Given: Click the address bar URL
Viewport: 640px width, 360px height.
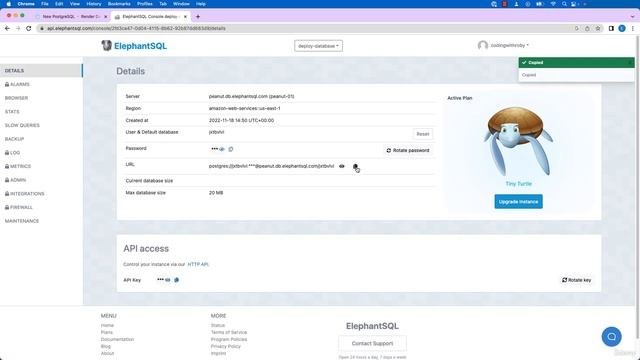Looking at the screenshot, I should pyautogui.click(x=136, y=29).
